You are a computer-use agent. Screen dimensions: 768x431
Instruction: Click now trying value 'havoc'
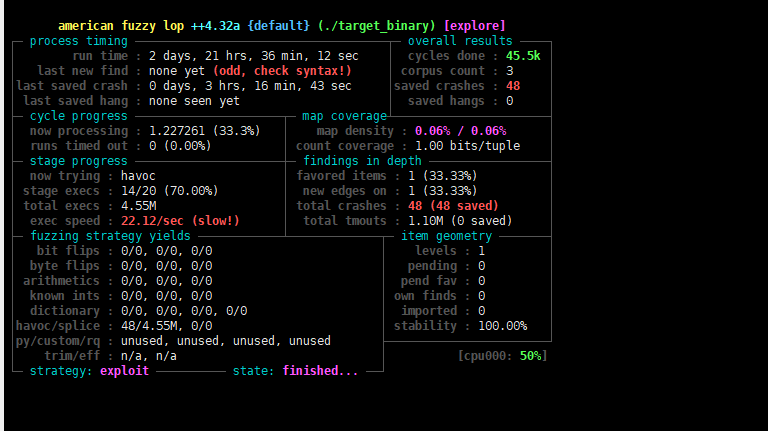pyautogui.click(x=138, y=176)
